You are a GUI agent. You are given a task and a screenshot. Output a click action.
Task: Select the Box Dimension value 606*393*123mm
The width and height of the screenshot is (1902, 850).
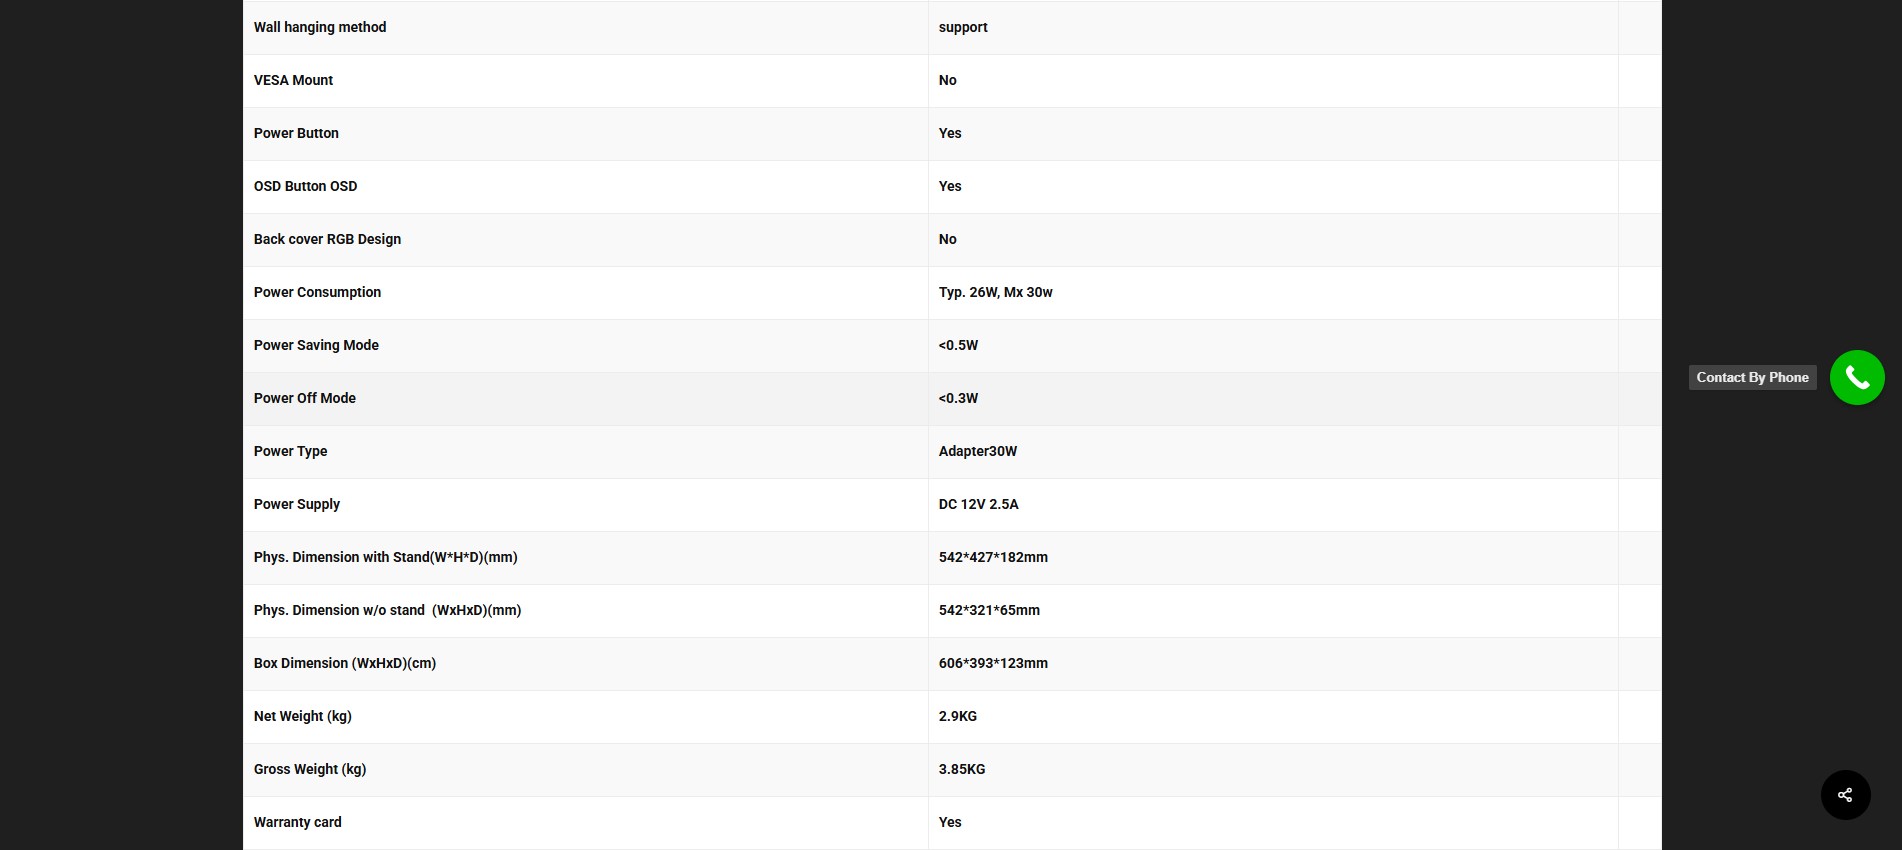click(993, 663)
